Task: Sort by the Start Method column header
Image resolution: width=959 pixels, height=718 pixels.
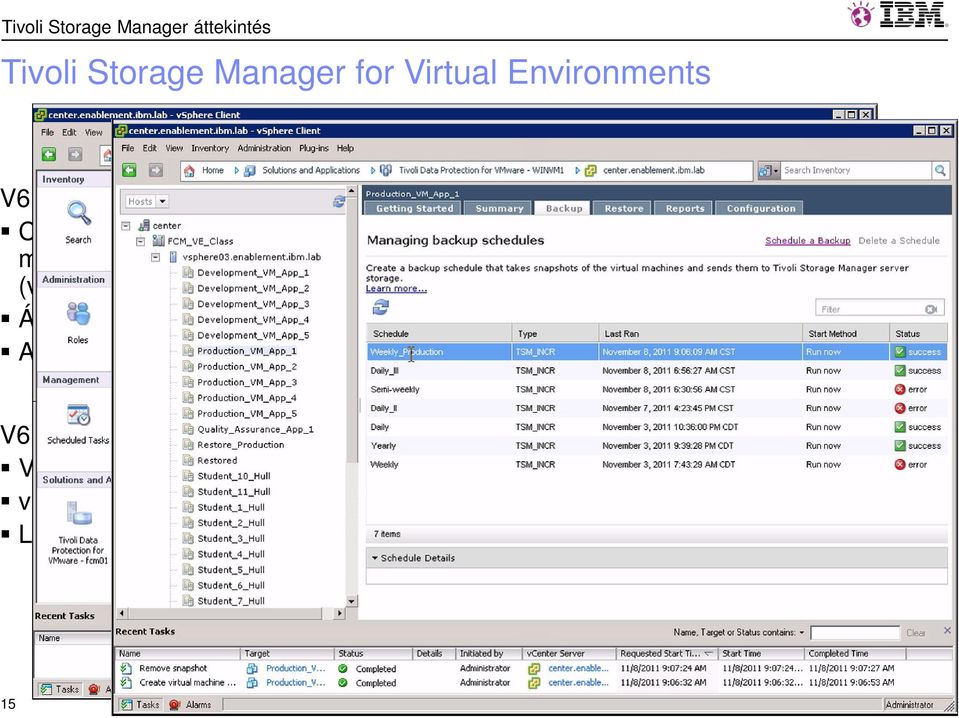Action: (845, 334)
